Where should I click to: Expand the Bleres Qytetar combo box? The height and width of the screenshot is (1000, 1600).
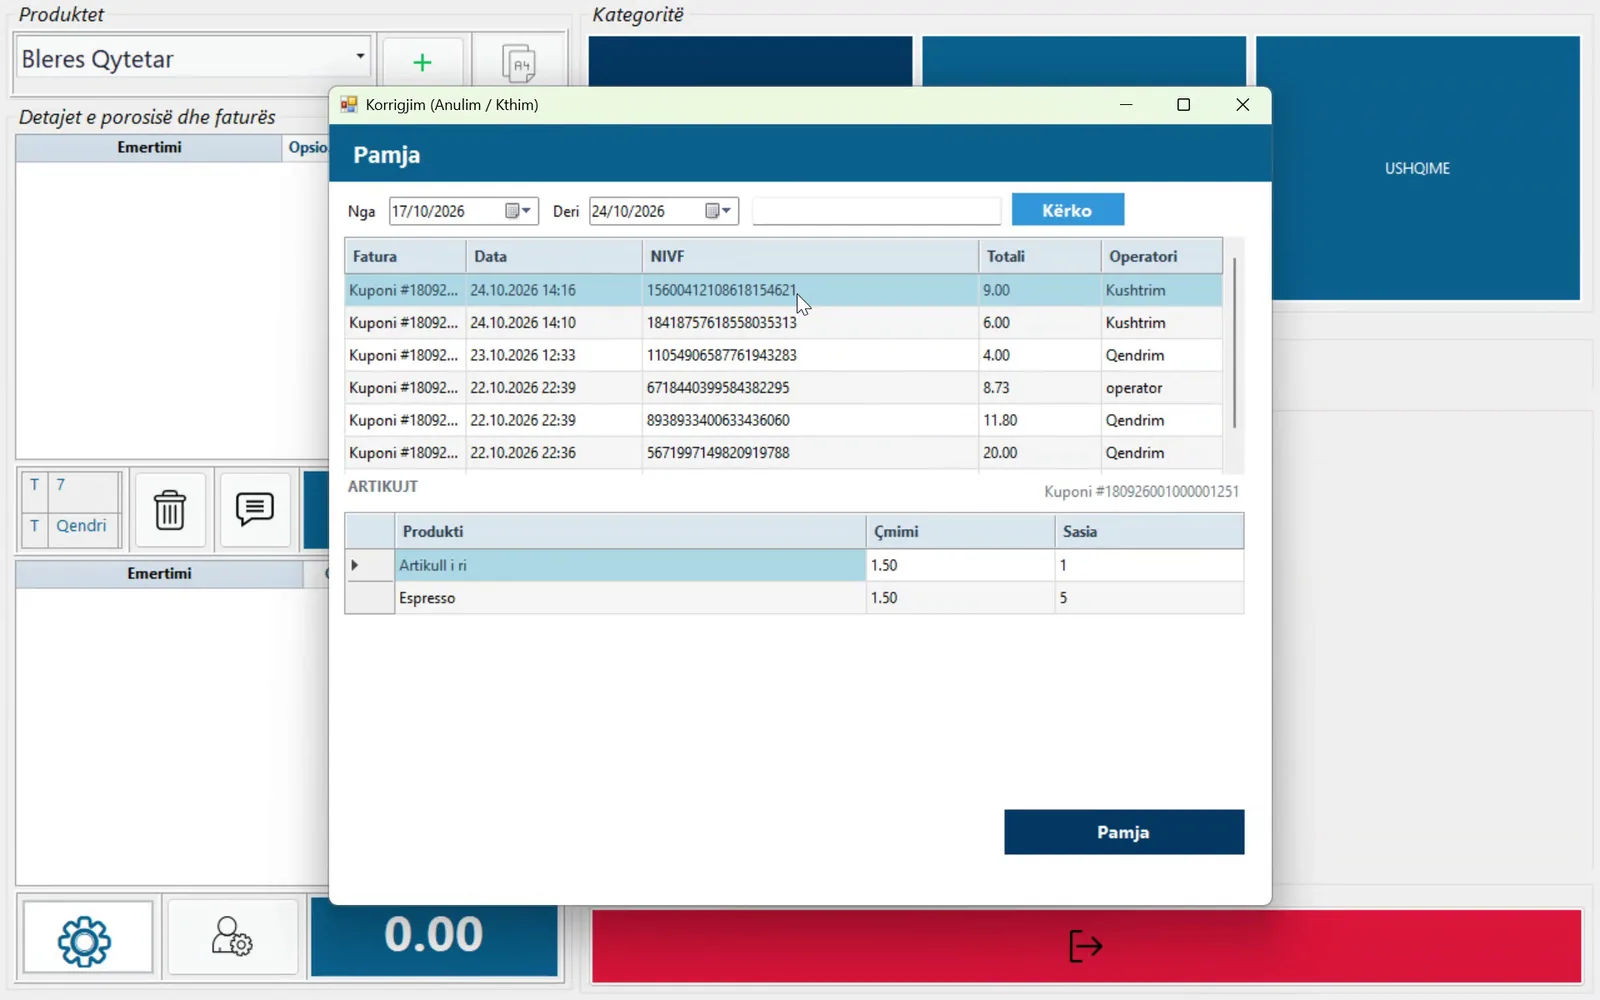pyautogui.click(x=360, y=56)
